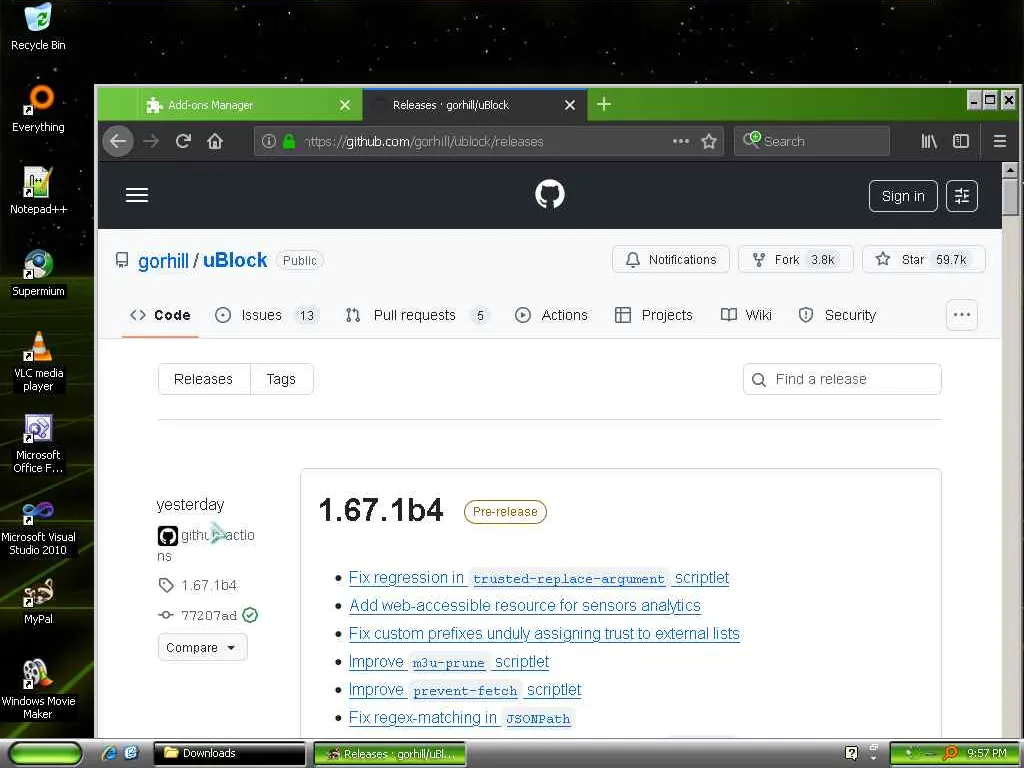Image resolution: width=1024 pixels, height=768 pixels.
Task: Open the Pull requests tab
Action: point(416,315)
